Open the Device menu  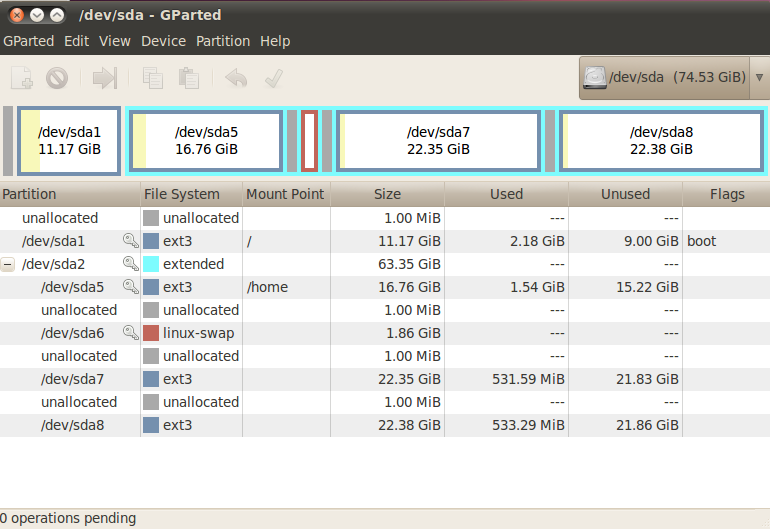tap(164, 41)
